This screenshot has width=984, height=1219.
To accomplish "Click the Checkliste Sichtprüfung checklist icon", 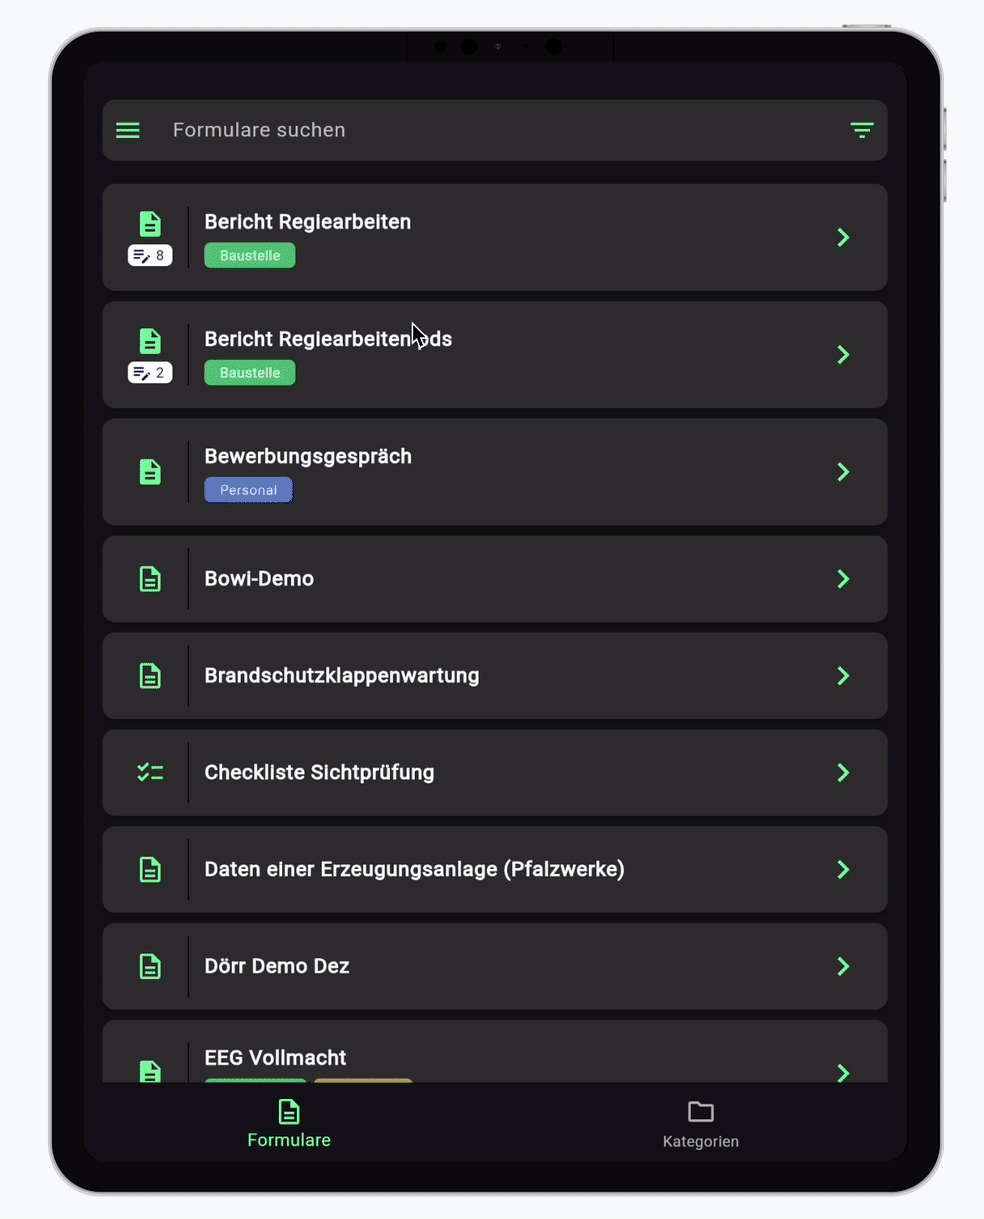I will (150, 772).
